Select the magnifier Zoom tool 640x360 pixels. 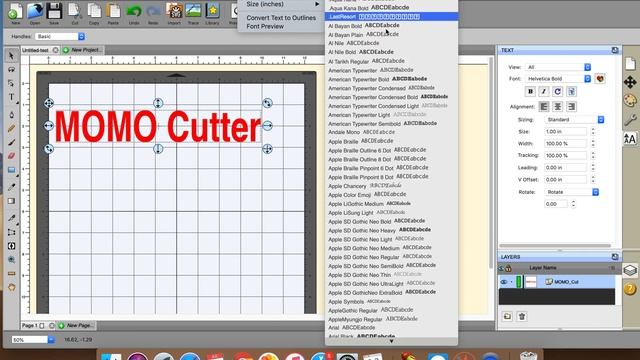11,260
